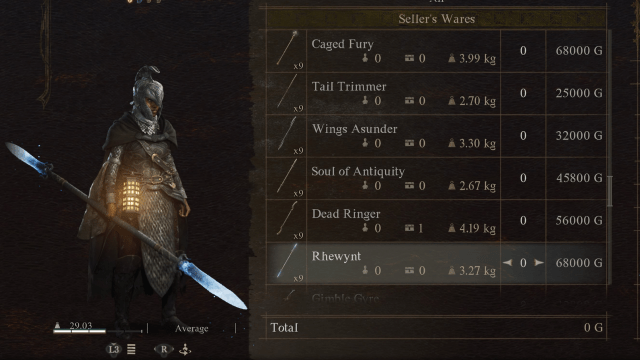
Task: Click the carry weight bar at 29.03
Action: coord(98,331)
